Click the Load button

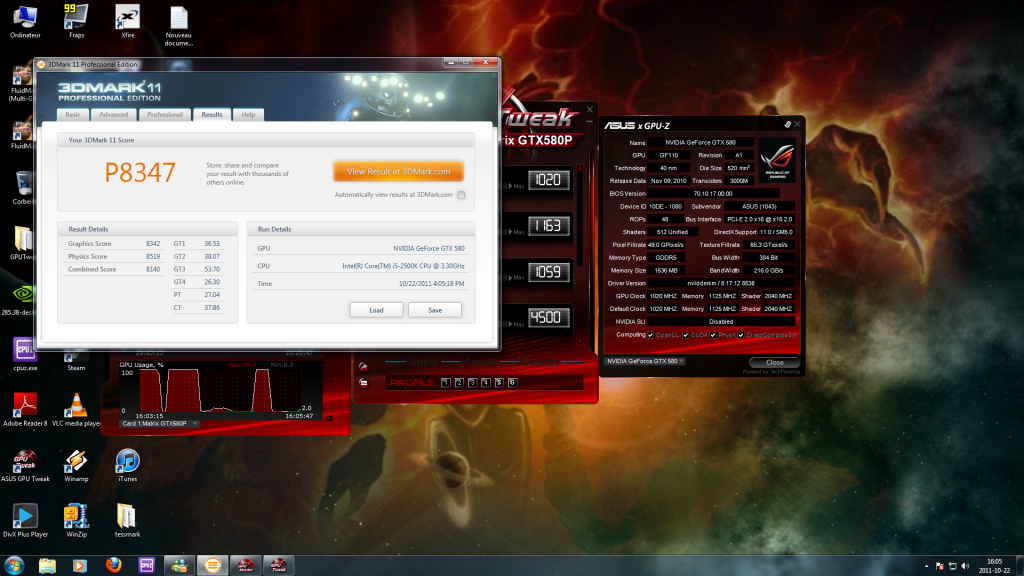(x=376, y=310)
